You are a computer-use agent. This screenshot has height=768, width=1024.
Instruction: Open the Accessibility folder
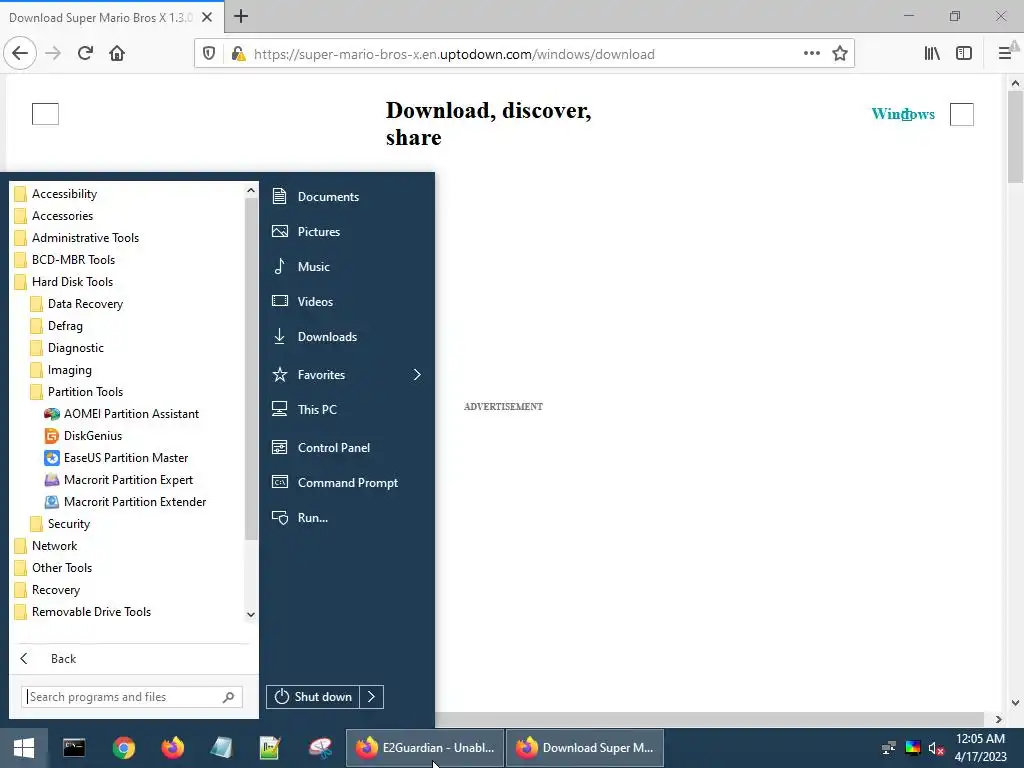[56, 194]
